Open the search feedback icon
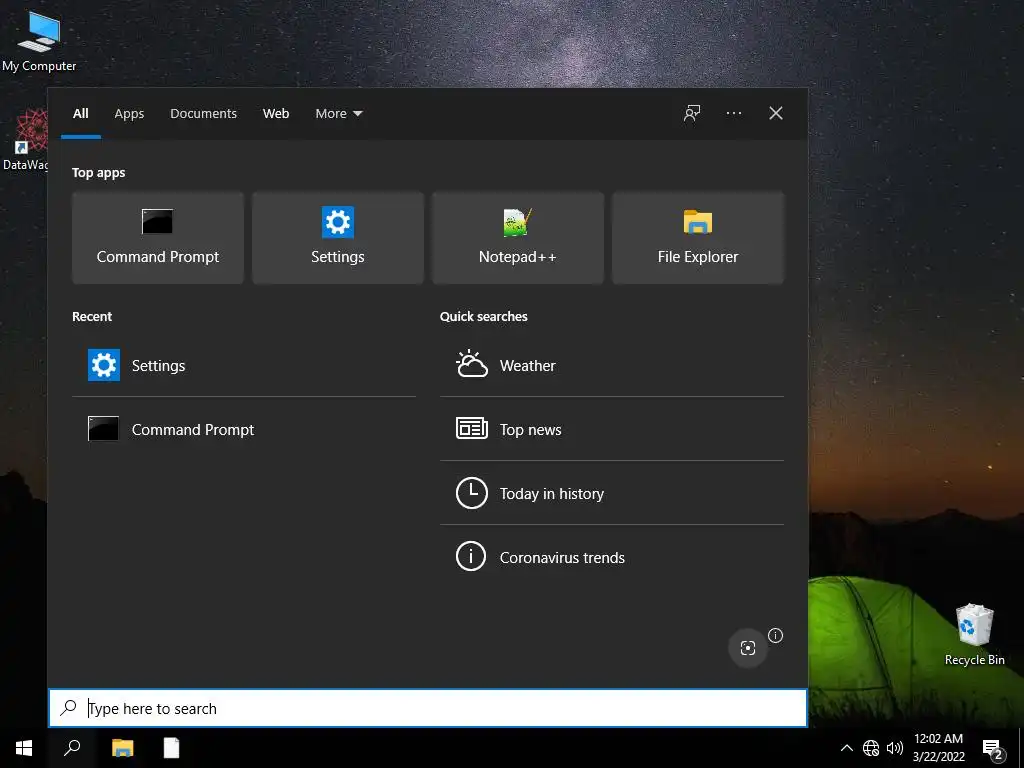Viewport: 1024px width, 768px height. [x=692, y=113]
